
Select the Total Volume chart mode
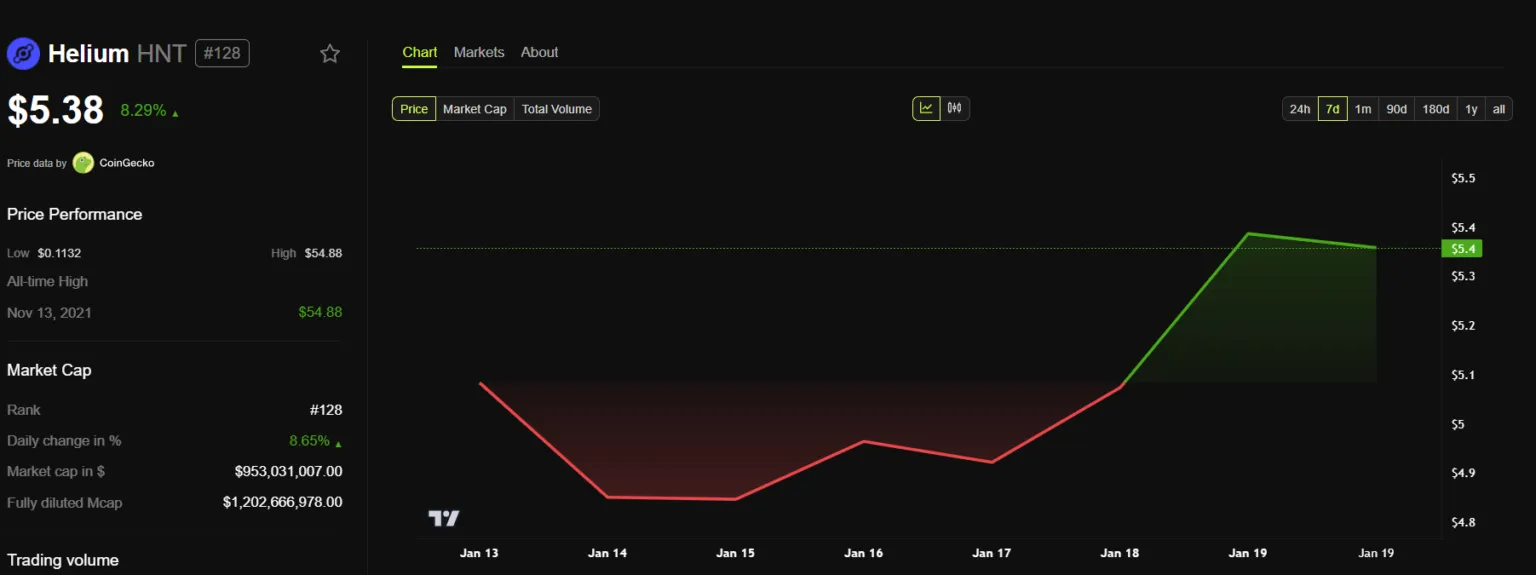[557, 109]
